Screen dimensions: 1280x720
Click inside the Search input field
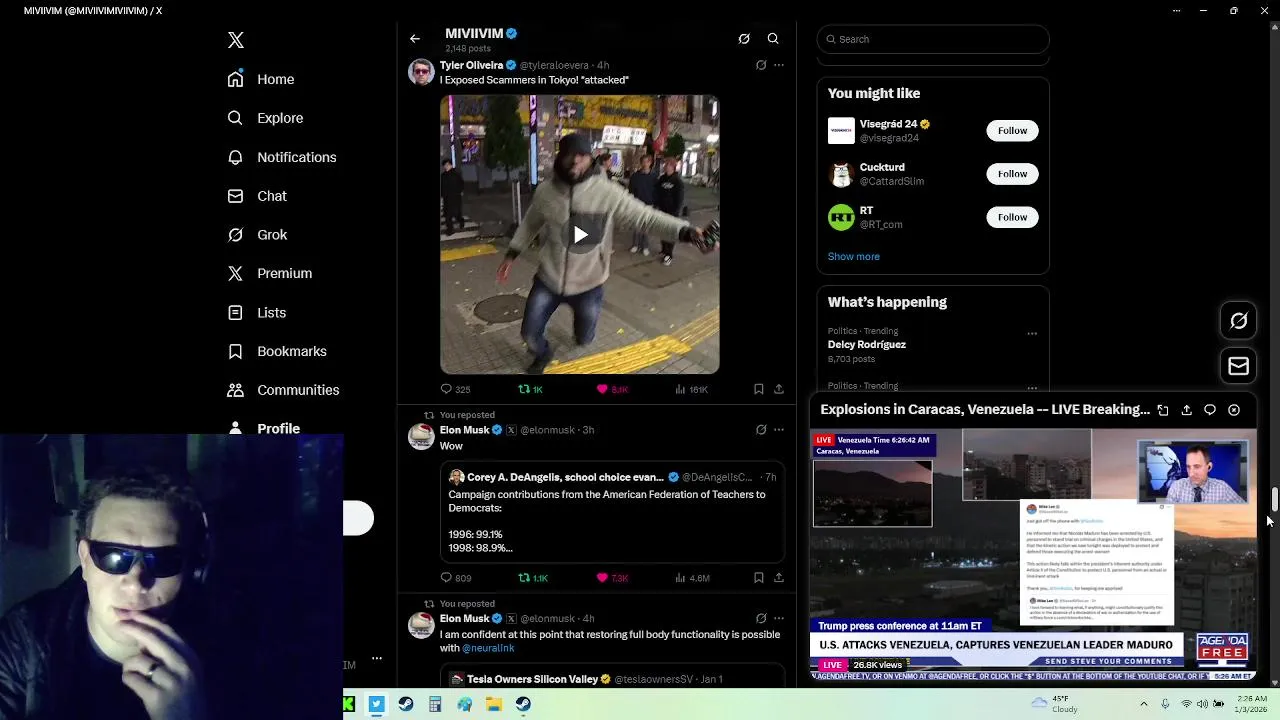click(933, 39)
